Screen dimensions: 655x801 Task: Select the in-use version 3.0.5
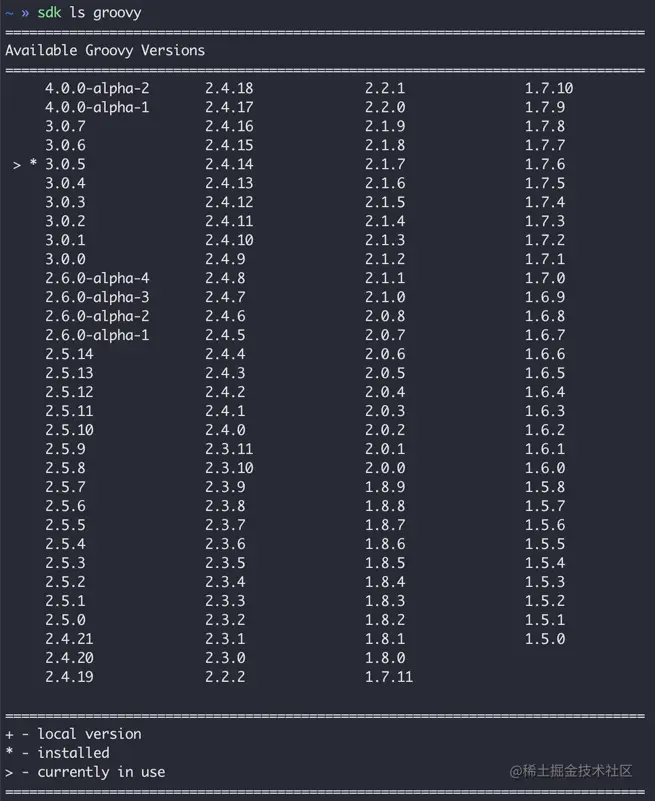(65, 164)
